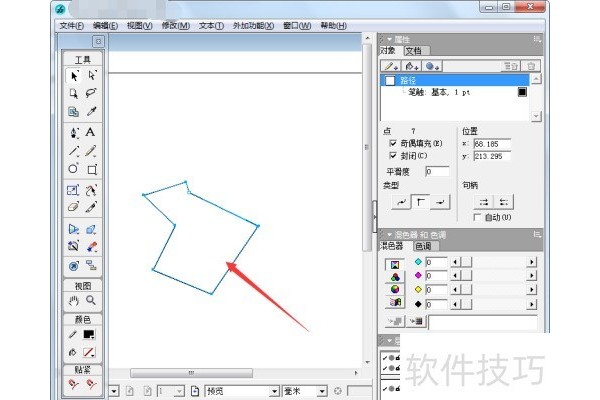The height and width of the screenshot is (400, 600).
Task: Select the Pointer tool
Action: [x=73, y=75]
